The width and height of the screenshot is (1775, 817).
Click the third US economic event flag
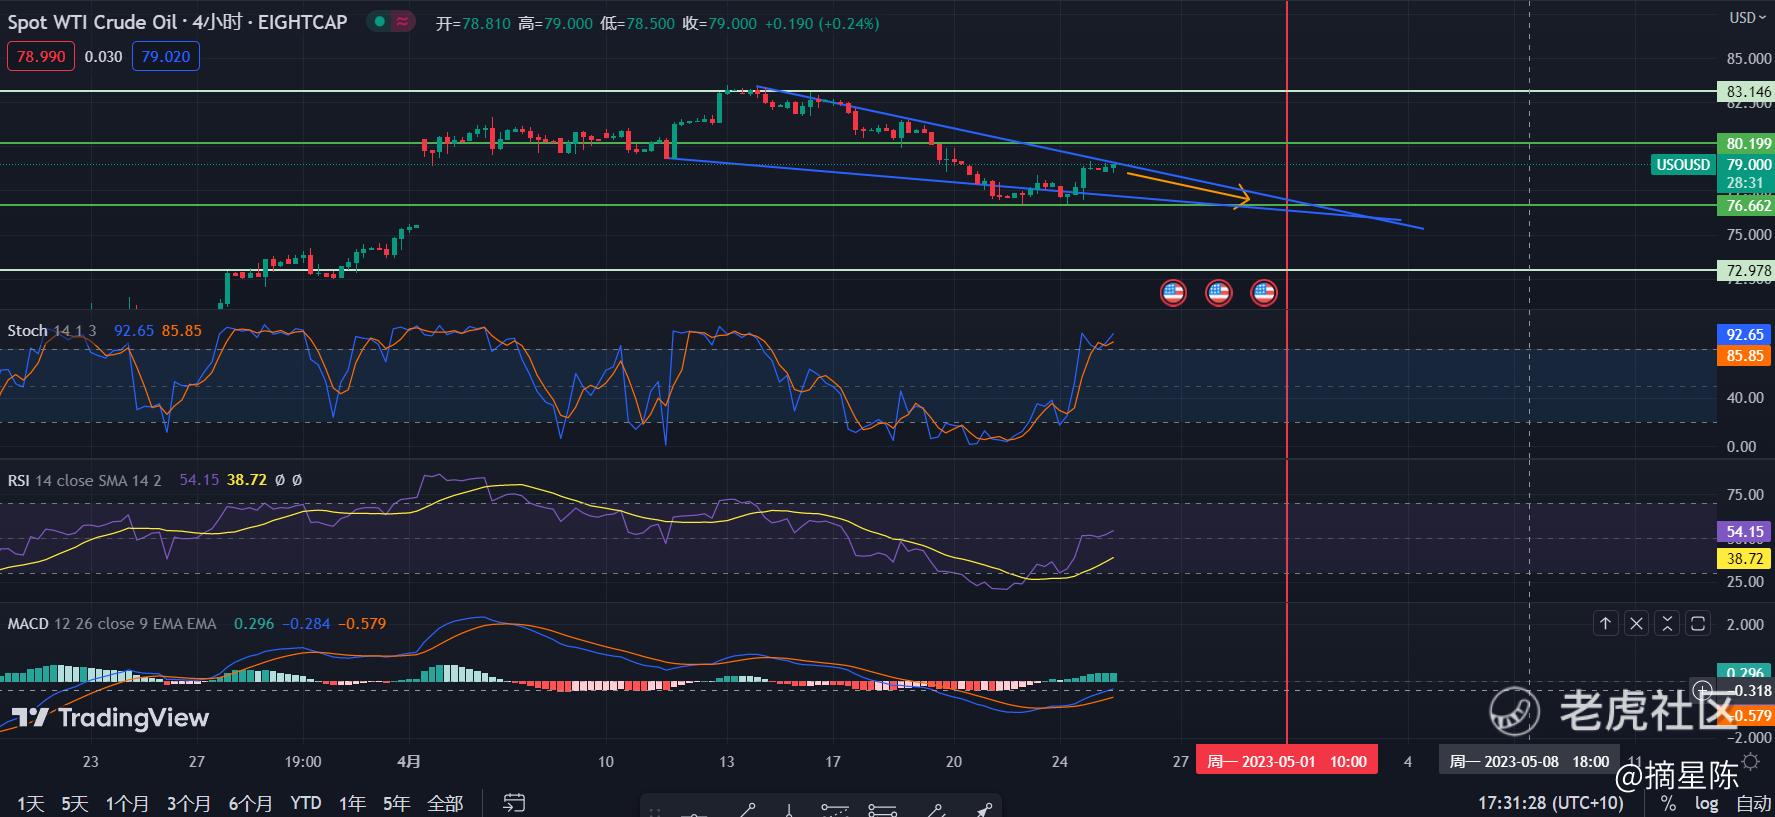point(1264,293)
